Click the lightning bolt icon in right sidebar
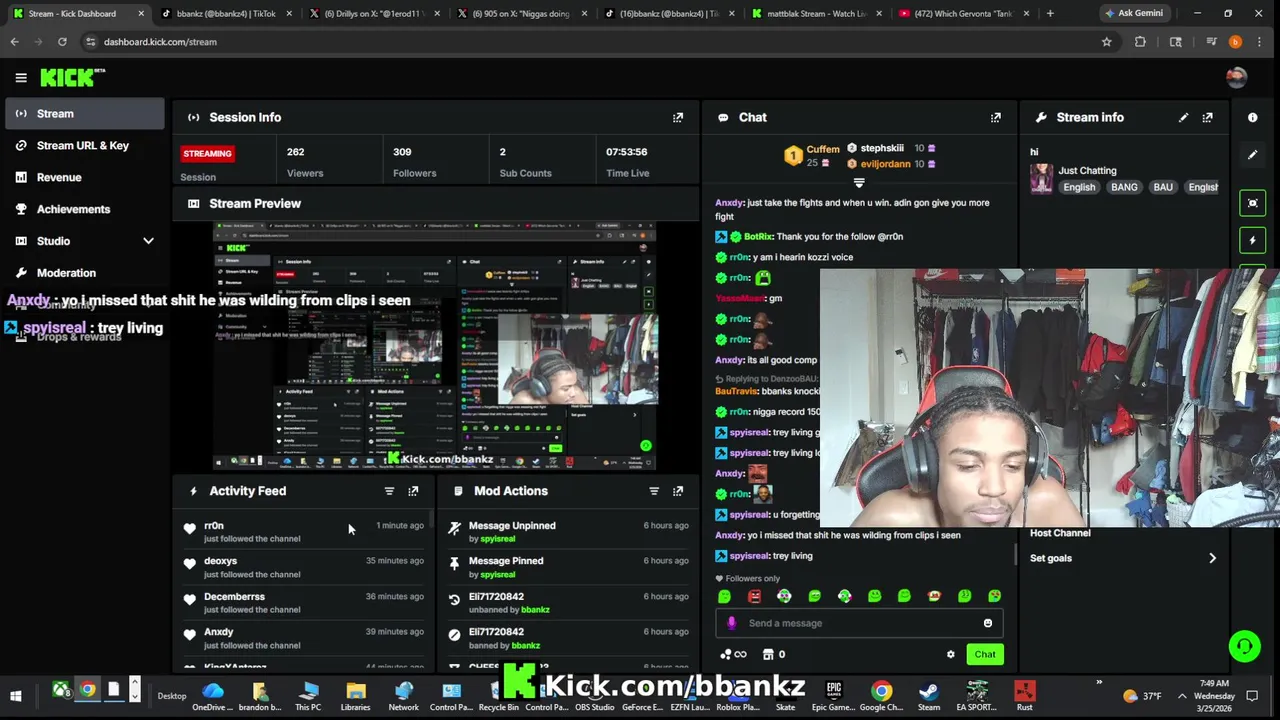The image size is (1280, 720). 1252,240
